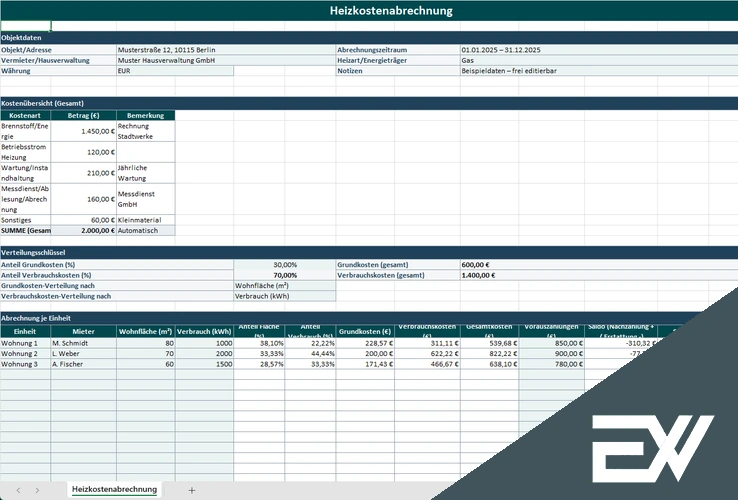
Task: Select the 228,57 € Grundkosten cell
Action: [365, 343]
